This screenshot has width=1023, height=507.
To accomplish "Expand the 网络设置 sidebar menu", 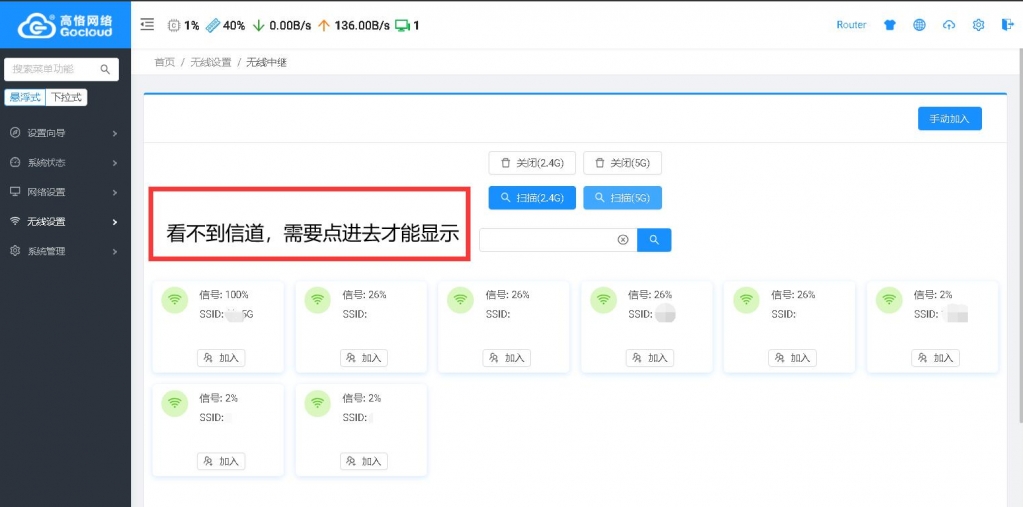I will coord(65,192).
